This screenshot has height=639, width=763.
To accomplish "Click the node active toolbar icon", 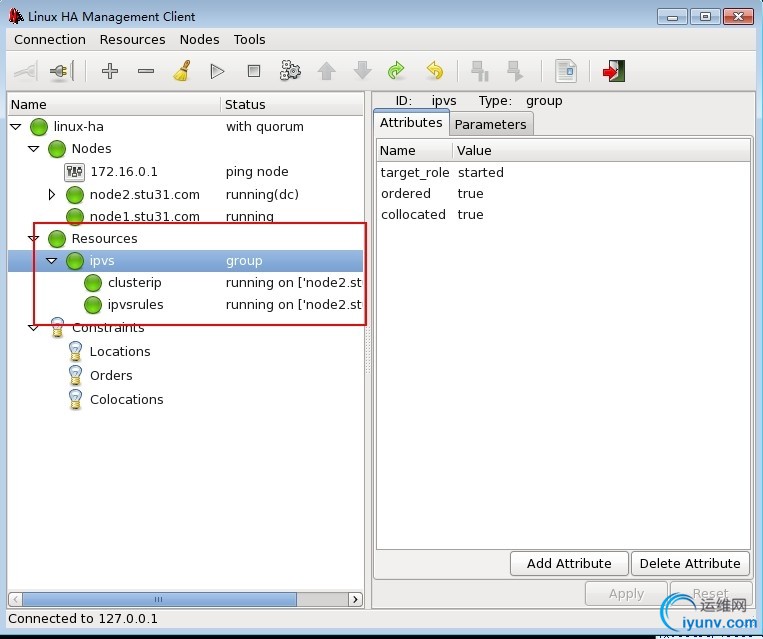I will (x=515, y=71).
